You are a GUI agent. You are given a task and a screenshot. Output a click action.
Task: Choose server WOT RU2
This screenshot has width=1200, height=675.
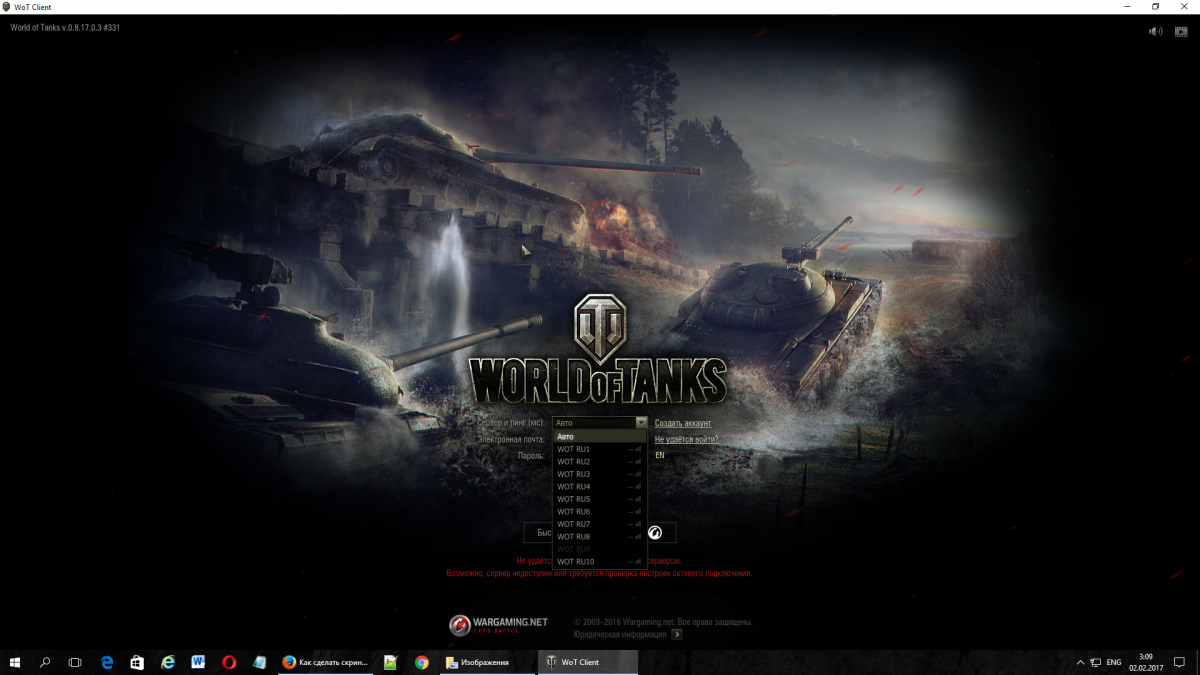click(x=600, y=462)
